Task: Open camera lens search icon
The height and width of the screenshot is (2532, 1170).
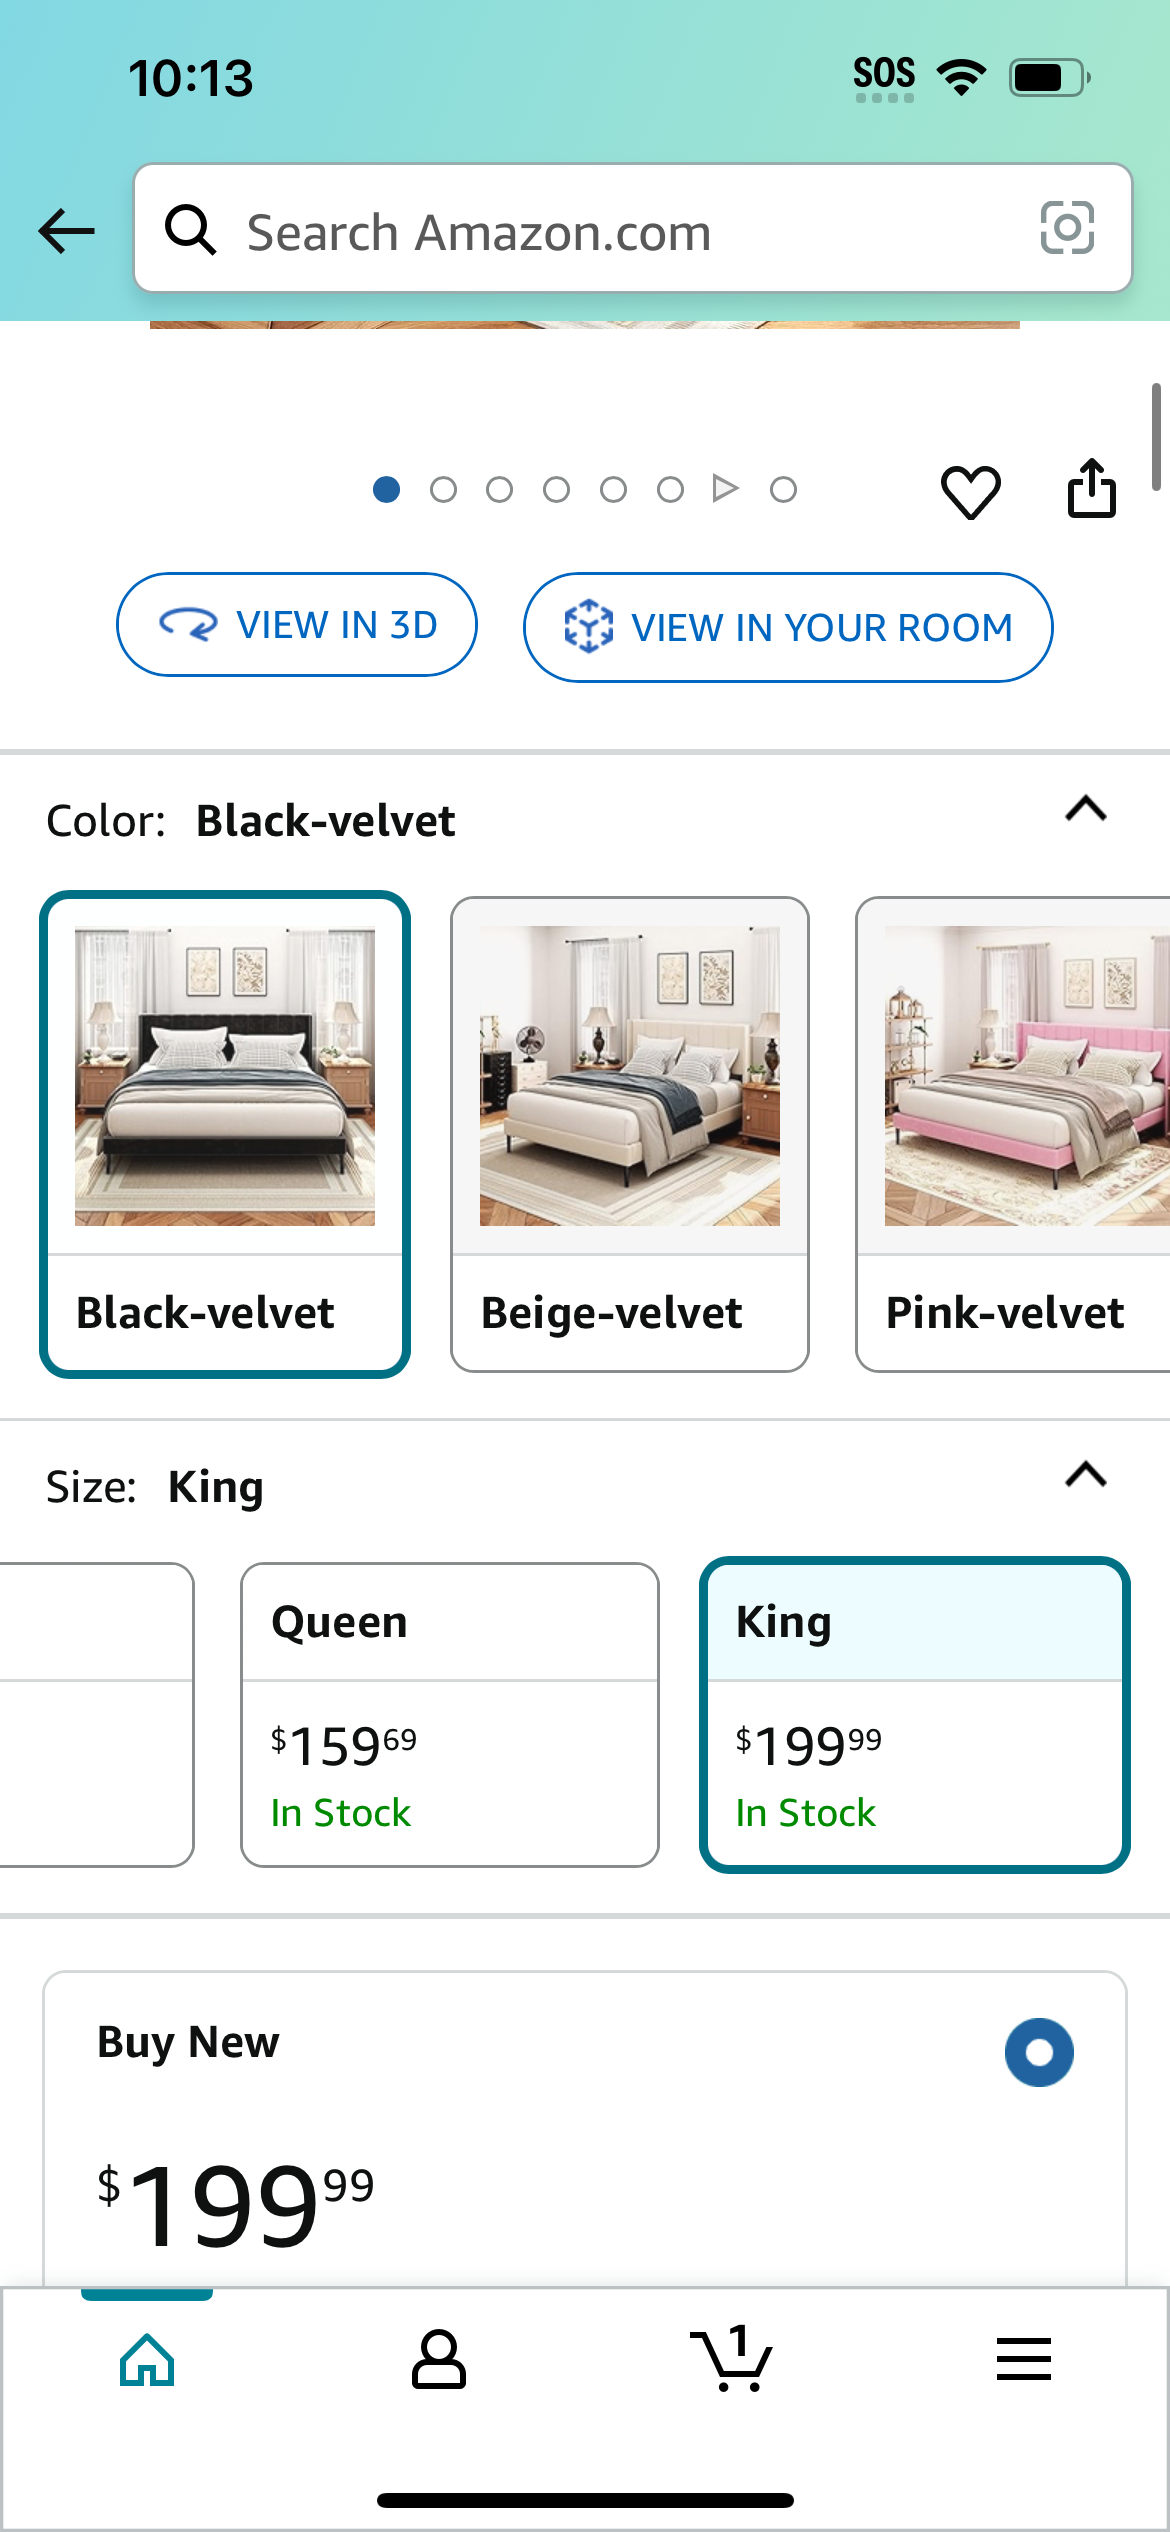Action: [1067, 228]
